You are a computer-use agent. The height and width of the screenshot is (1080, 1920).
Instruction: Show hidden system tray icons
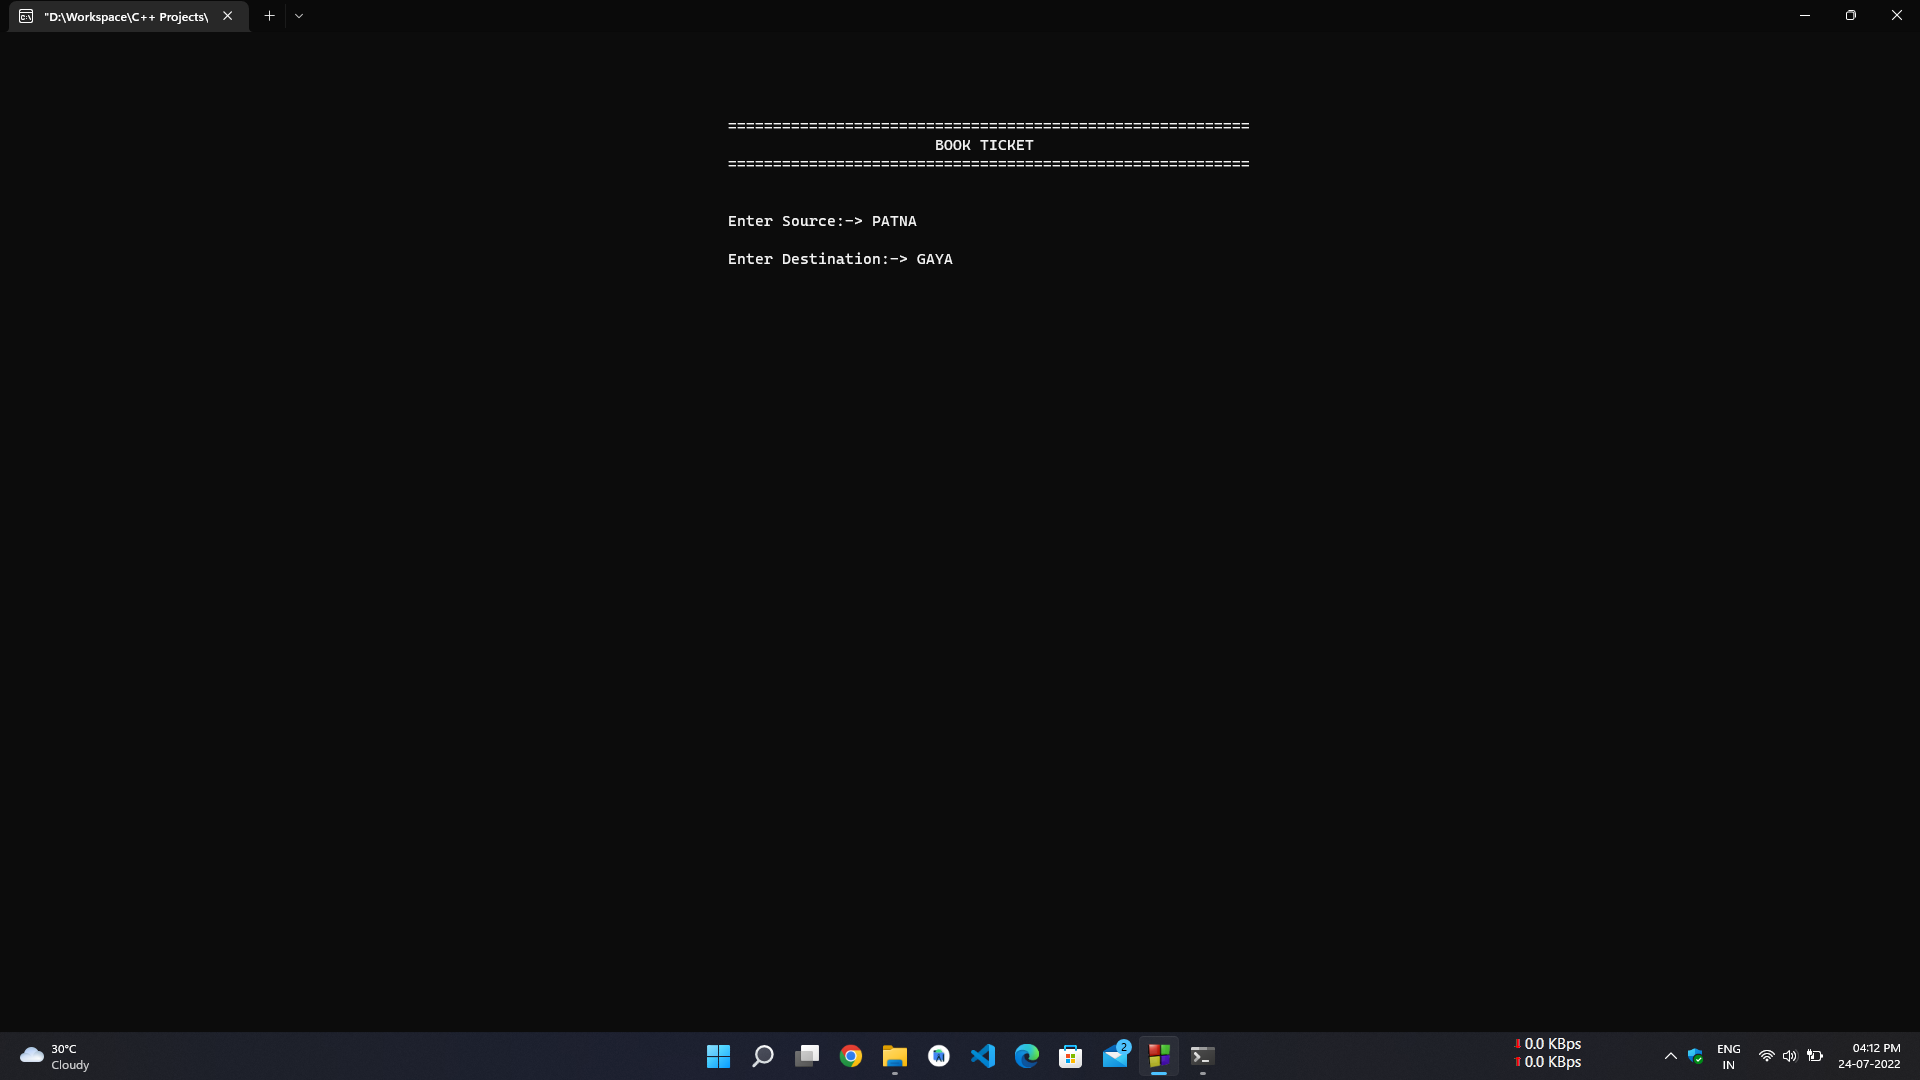(1670, 1056)
